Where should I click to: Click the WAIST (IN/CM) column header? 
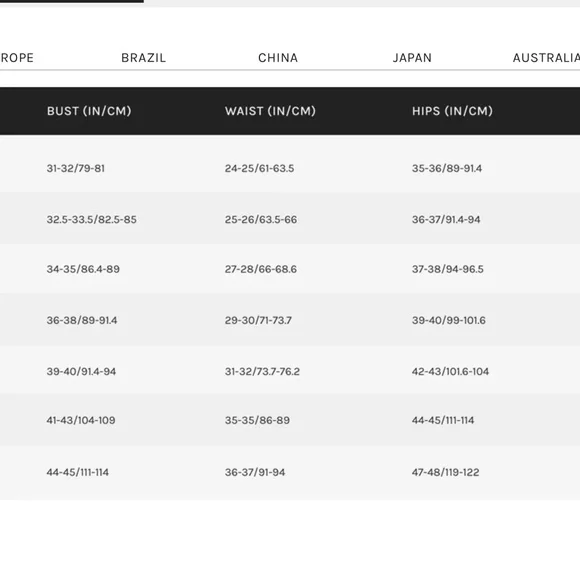coord(270,111)
